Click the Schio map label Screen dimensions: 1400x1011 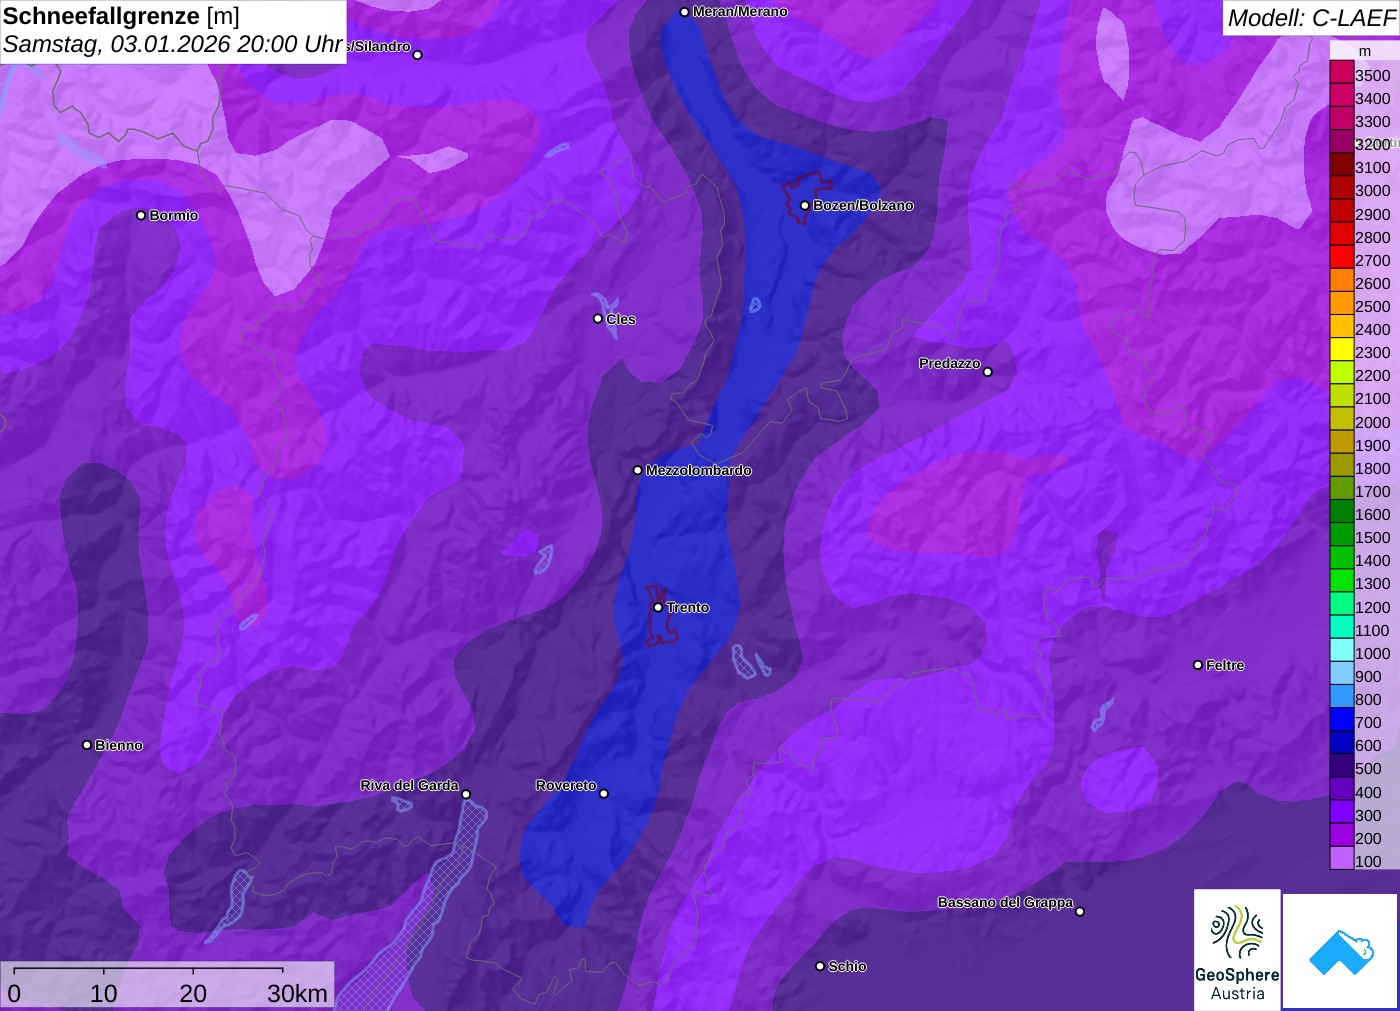847,966
